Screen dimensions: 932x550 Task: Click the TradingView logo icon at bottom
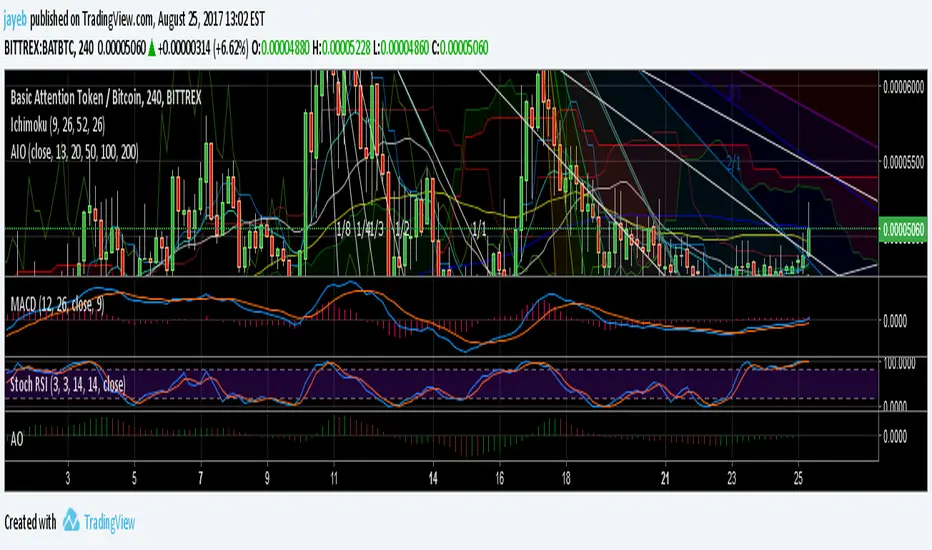(71, 520)
